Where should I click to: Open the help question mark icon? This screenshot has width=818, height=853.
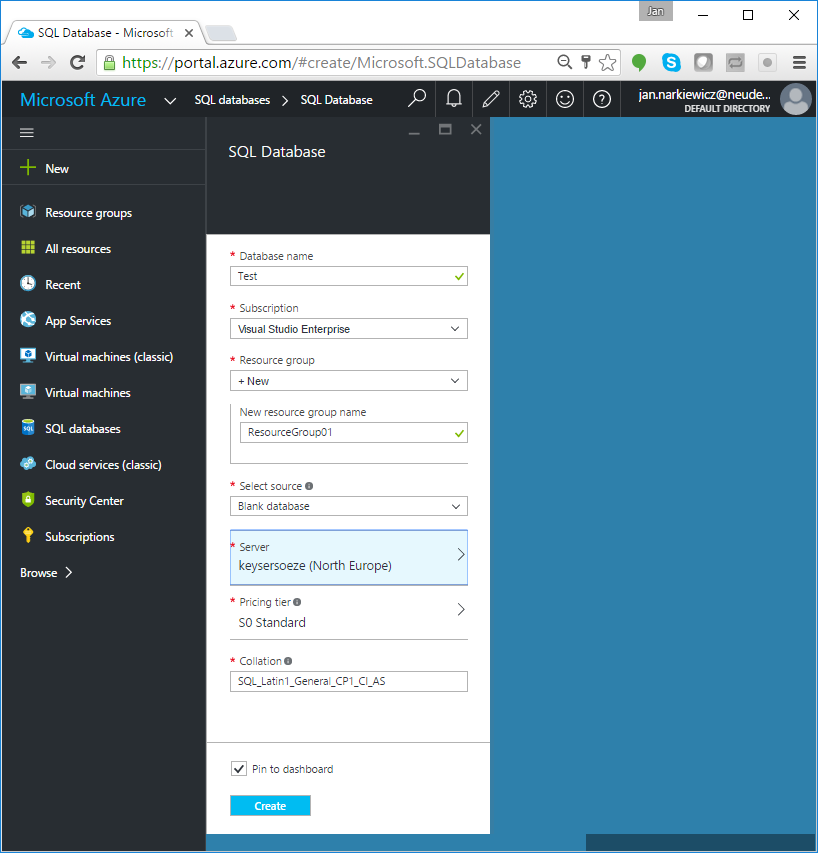point(601,99)
